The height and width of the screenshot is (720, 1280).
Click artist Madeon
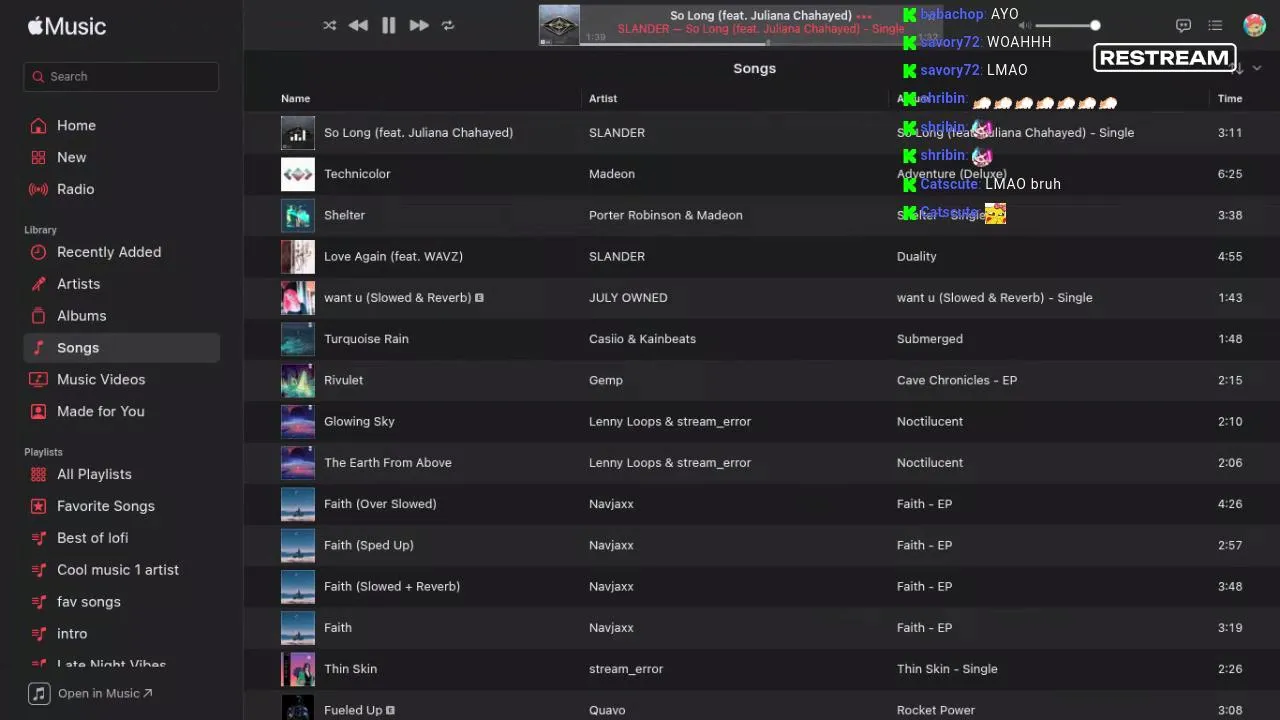[x=612, y=174]
